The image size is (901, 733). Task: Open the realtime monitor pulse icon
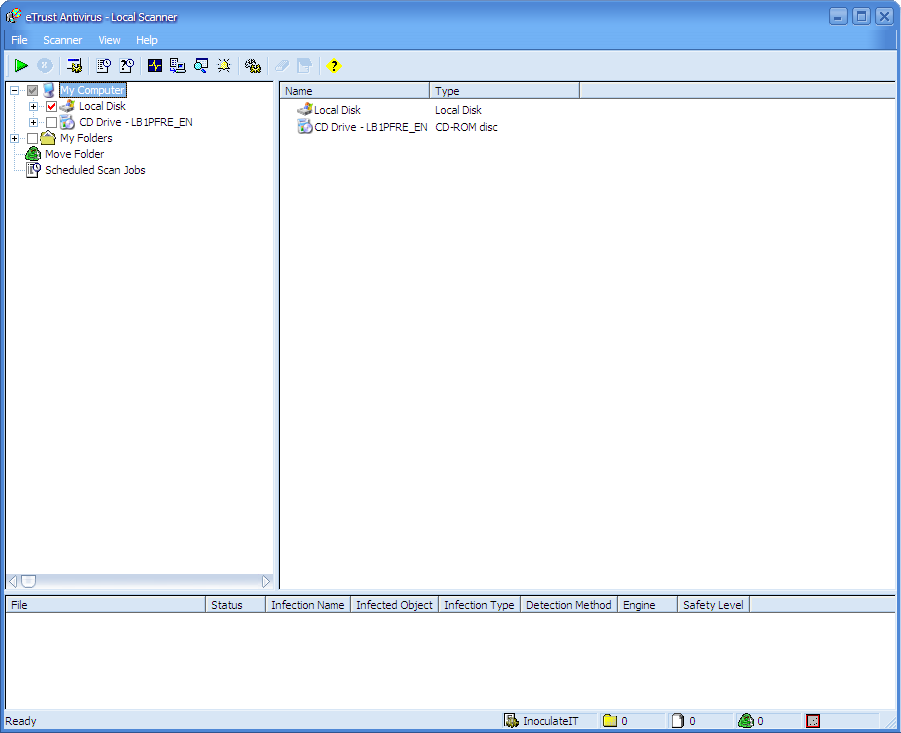pos(155,66)
